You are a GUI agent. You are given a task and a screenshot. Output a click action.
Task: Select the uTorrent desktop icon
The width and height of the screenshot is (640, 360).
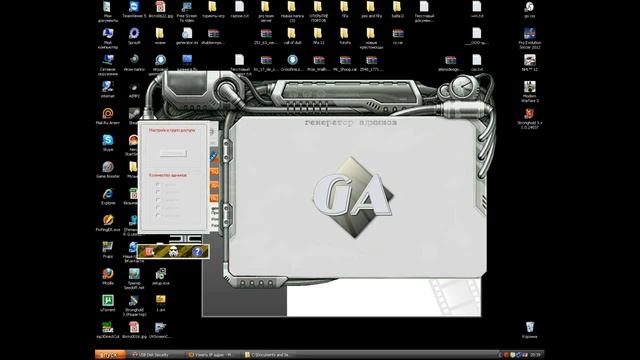tap(108, 304)
